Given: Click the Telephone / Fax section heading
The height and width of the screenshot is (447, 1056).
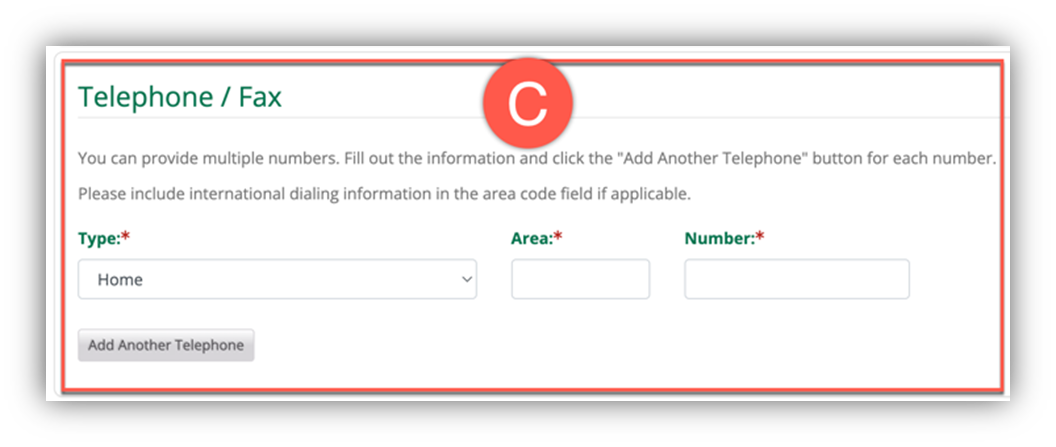Looking at the screenshot, I should [180, 97].
